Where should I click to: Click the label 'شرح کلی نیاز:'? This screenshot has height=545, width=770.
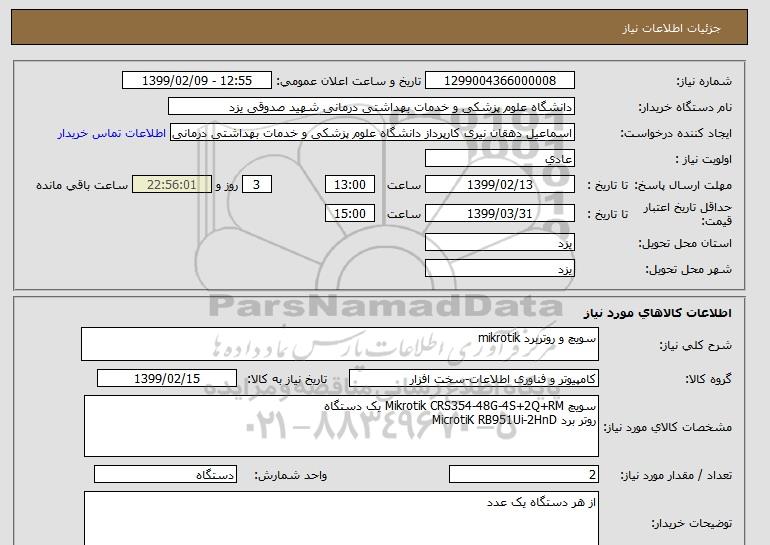coord(695,345)
